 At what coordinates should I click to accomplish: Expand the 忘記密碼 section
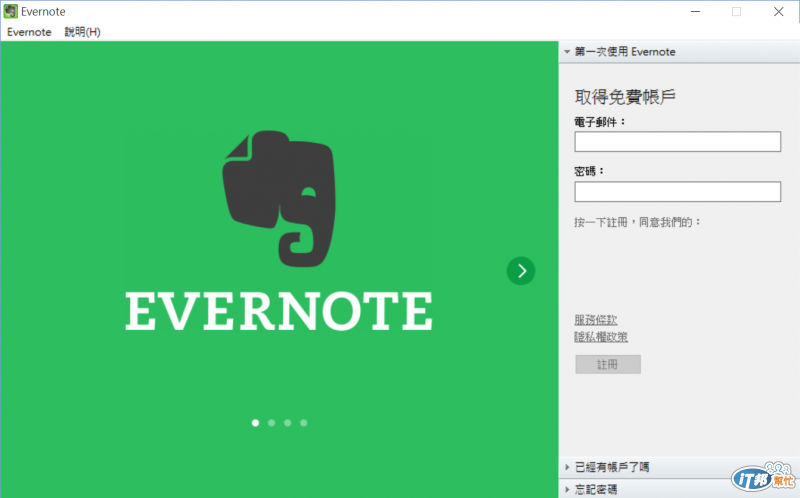click(x=679, y=489)
